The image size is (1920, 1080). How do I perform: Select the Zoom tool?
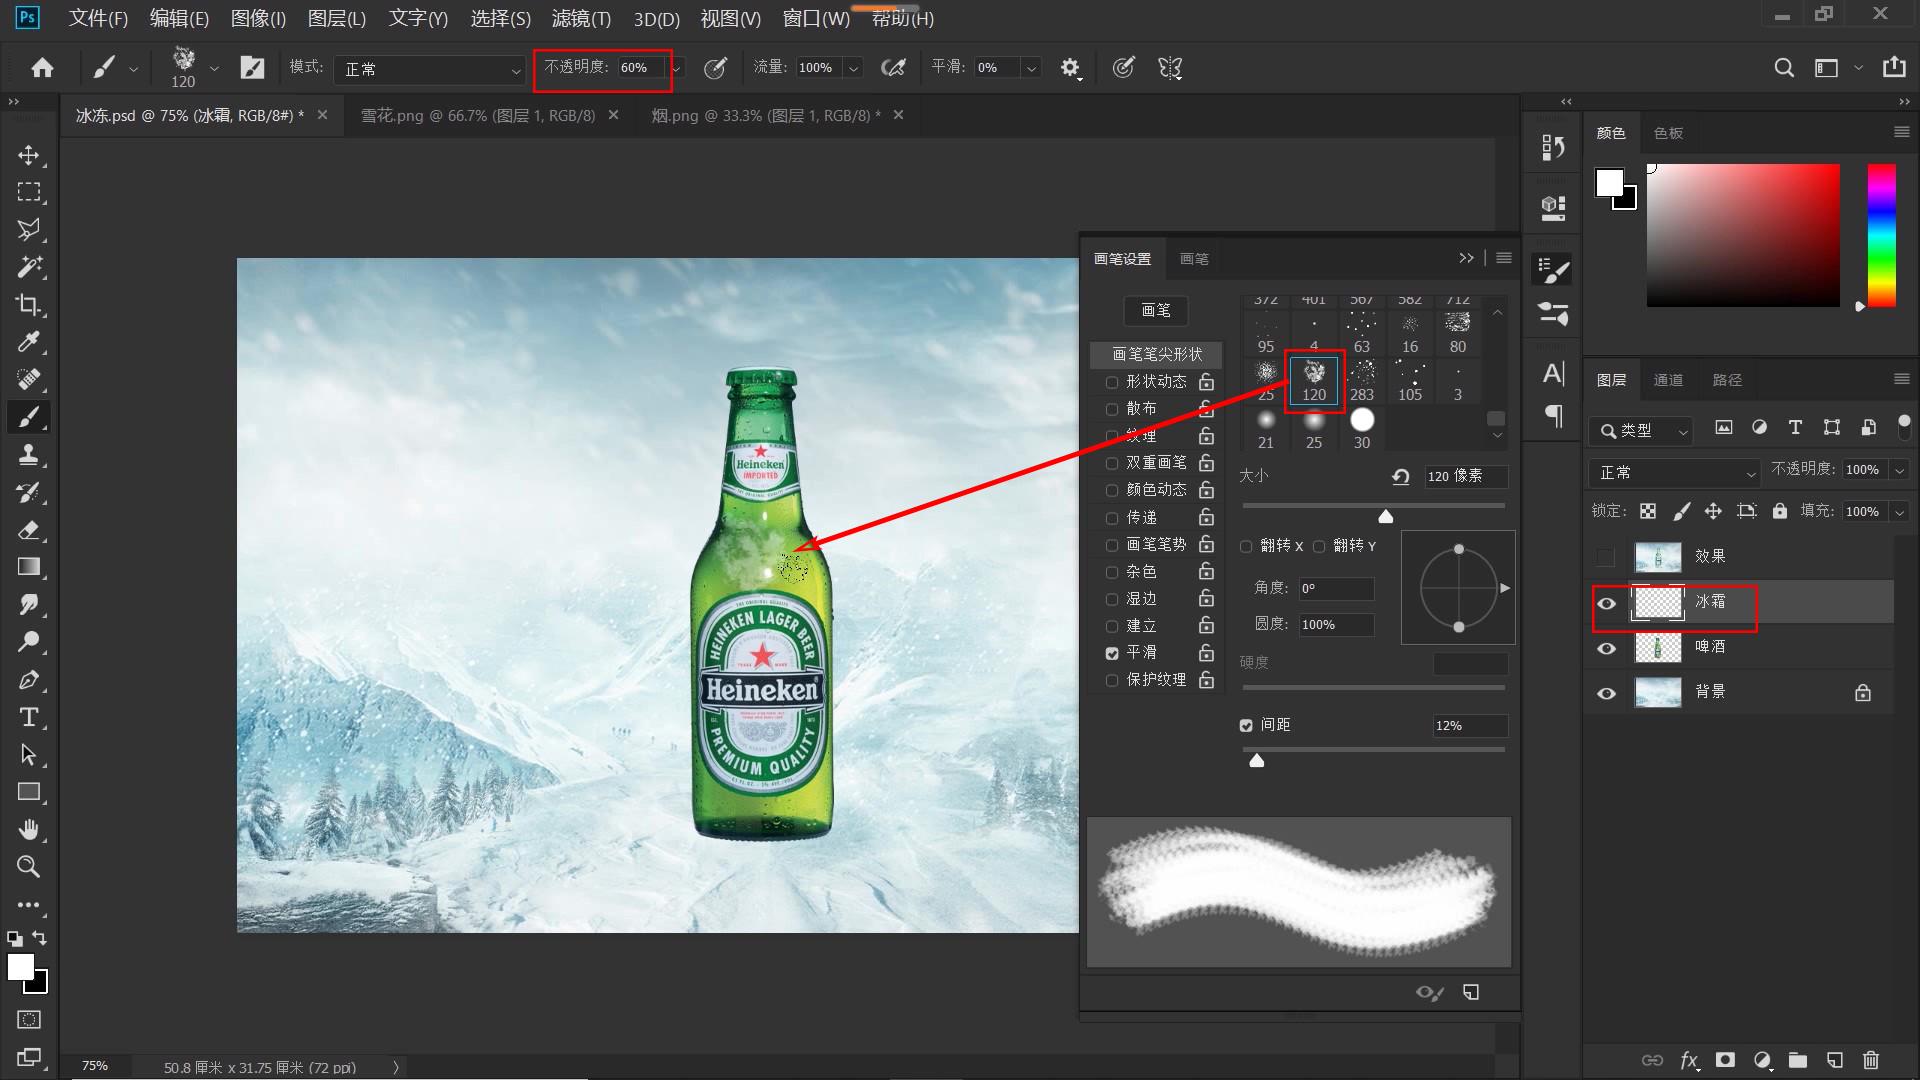29,867
